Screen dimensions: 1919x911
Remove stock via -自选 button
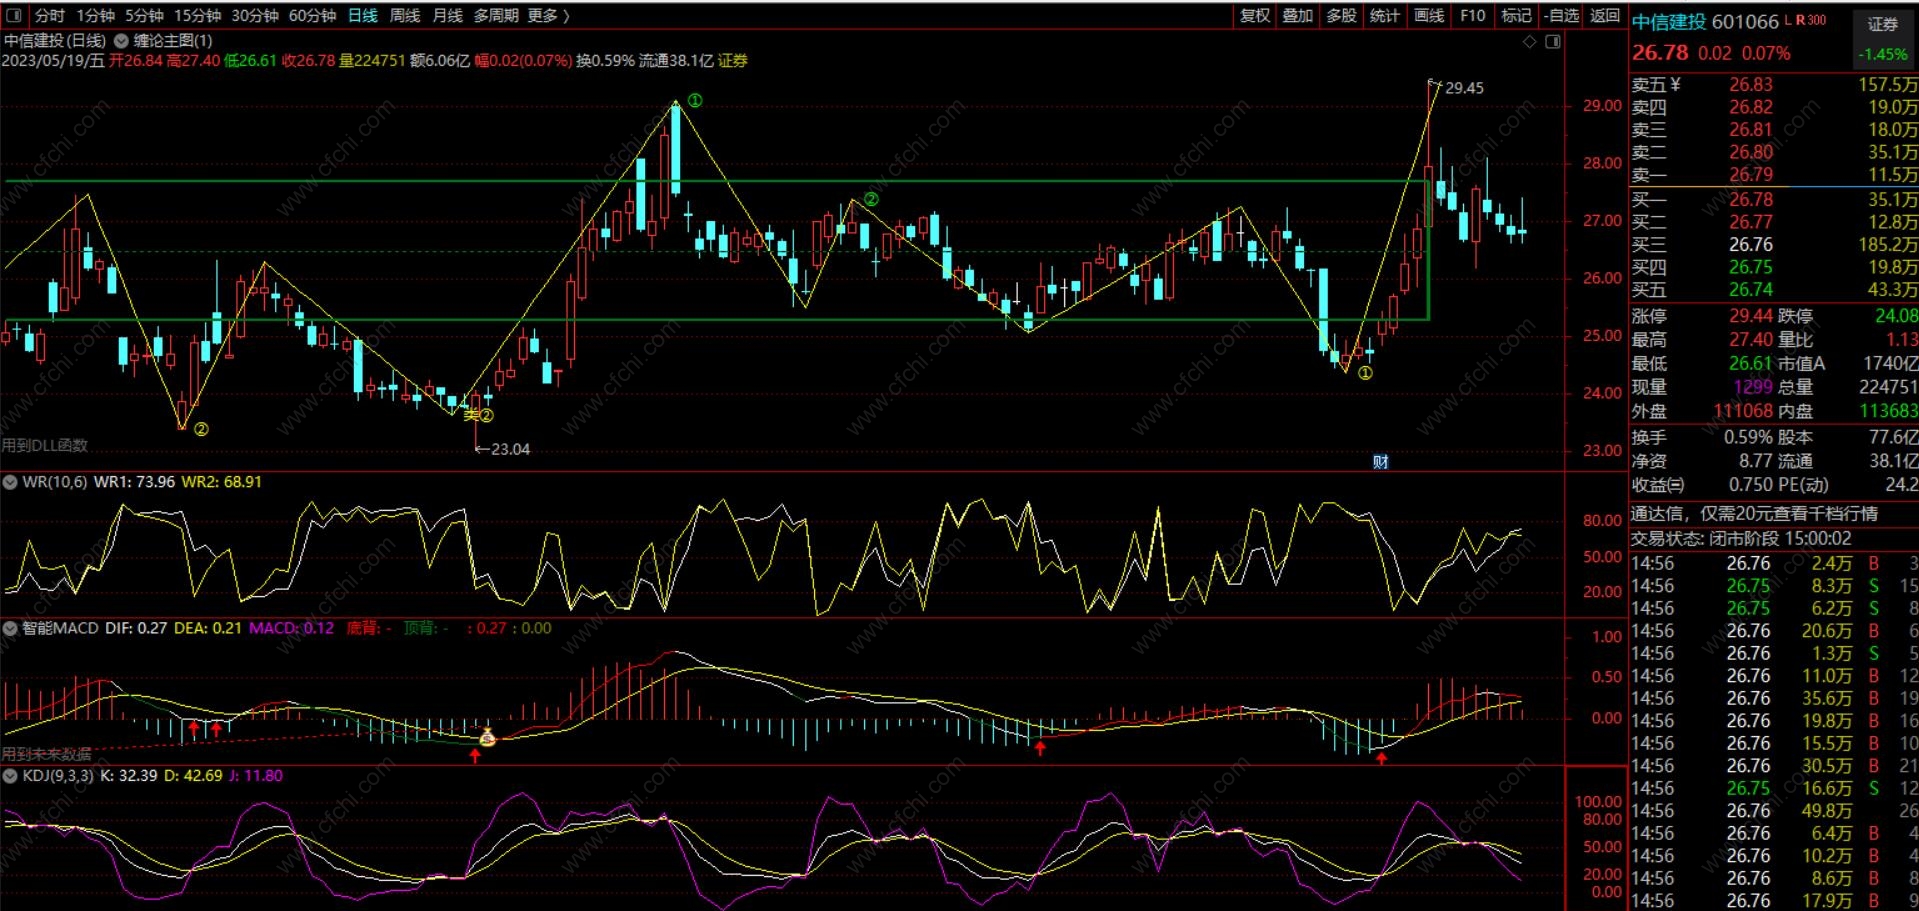[x=1561, y=16]
